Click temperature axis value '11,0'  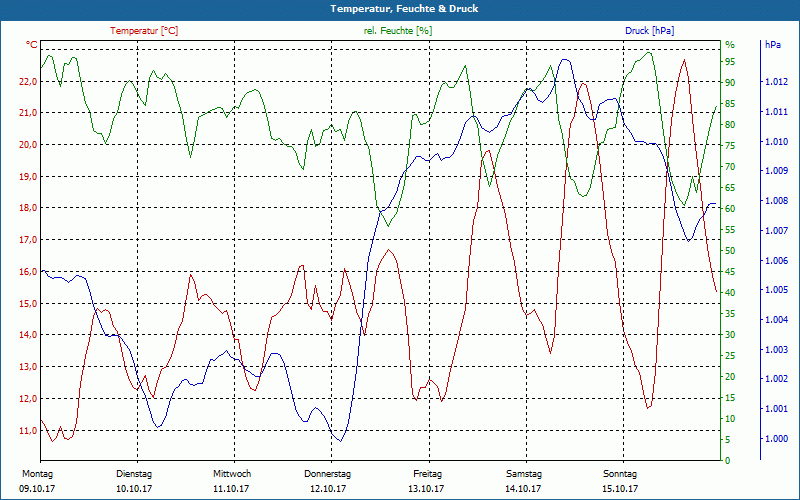pos(28,431)
